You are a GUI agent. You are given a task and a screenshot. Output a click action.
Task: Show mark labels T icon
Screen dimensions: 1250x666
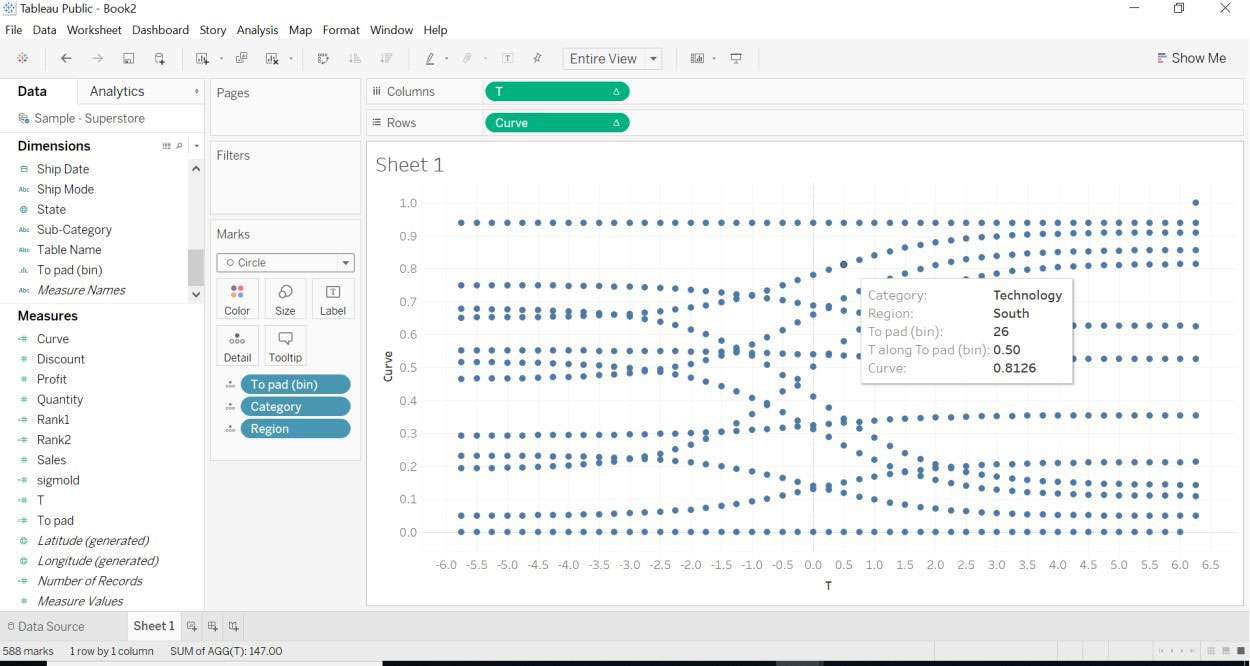(508, 58)
